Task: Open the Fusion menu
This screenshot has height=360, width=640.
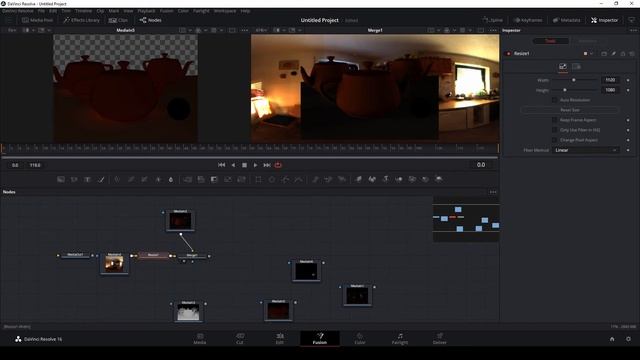Action: point(167,11)
